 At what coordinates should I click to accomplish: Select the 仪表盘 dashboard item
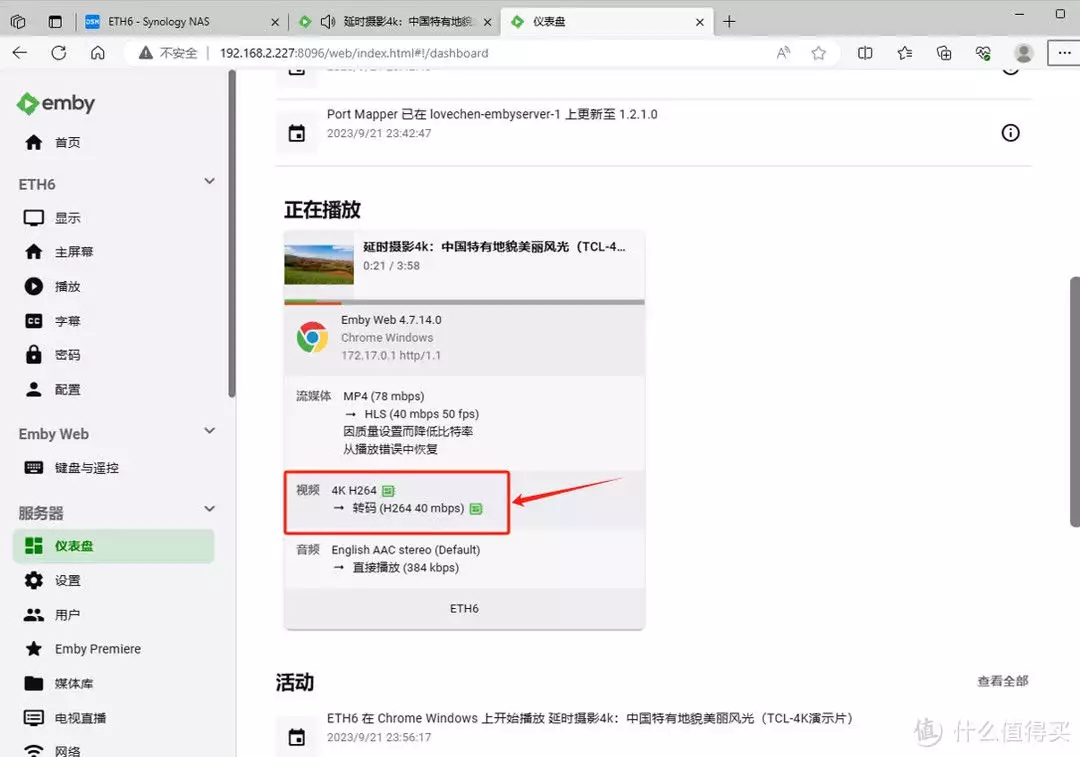(114, 546)
